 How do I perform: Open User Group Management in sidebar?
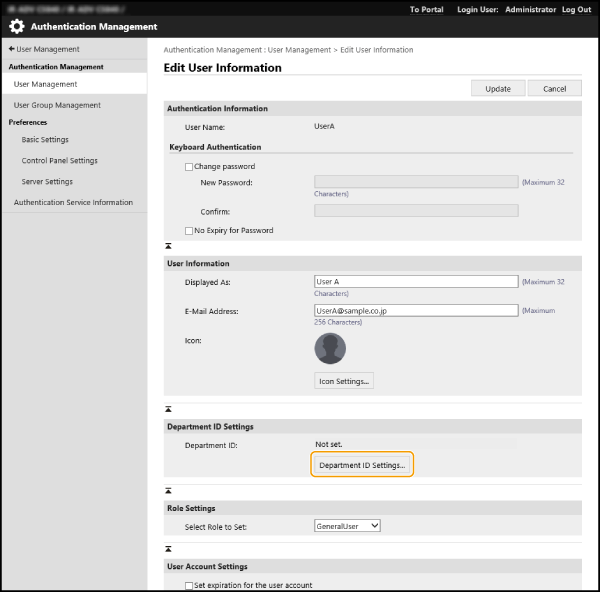tap(57, 105)
